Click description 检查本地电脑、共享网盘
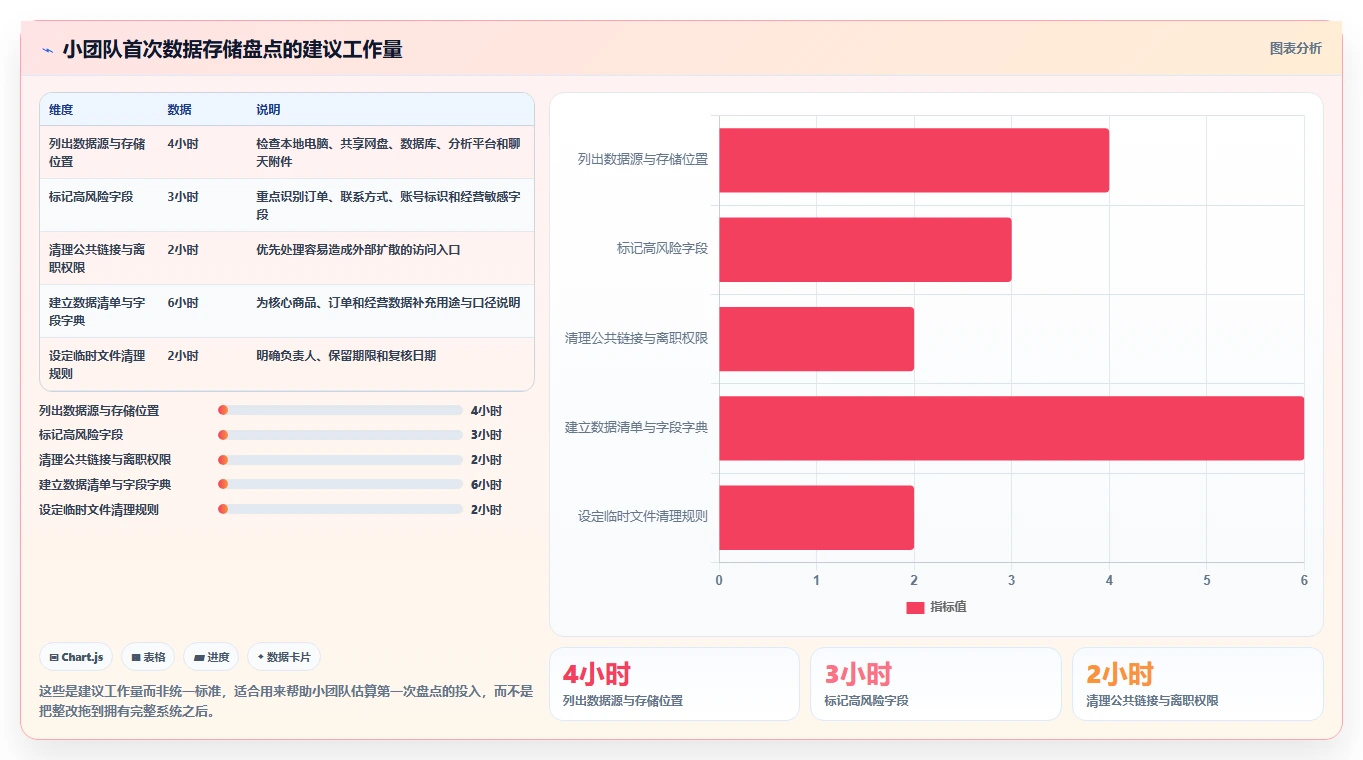Screen dimensions: 1363x760 pyautogui.click(x=388, y=152)
